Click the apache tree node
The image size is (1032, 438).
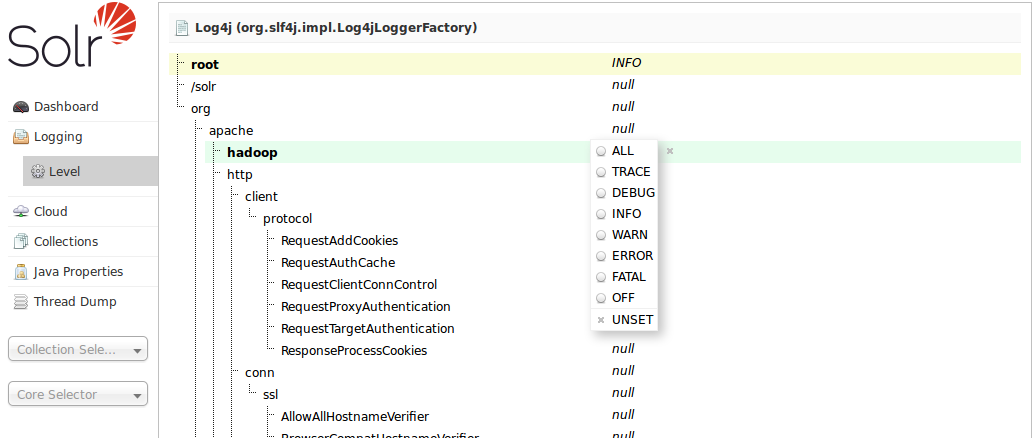click(231, 130)
